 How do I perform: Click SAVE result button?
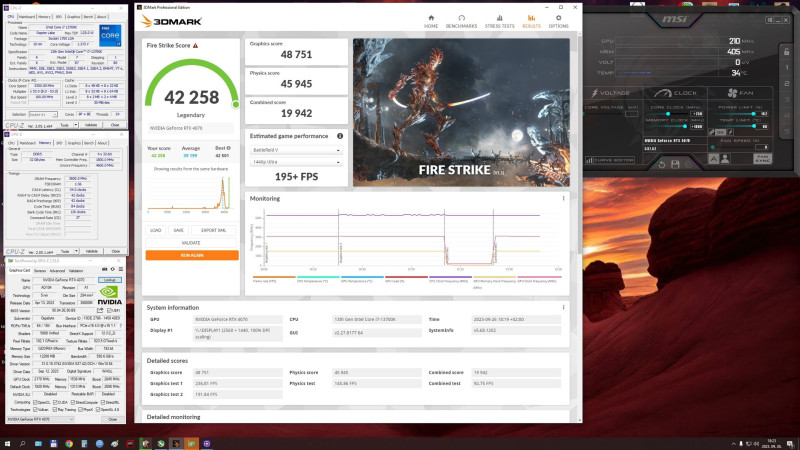pyautogui.click(x=178, y=230)
